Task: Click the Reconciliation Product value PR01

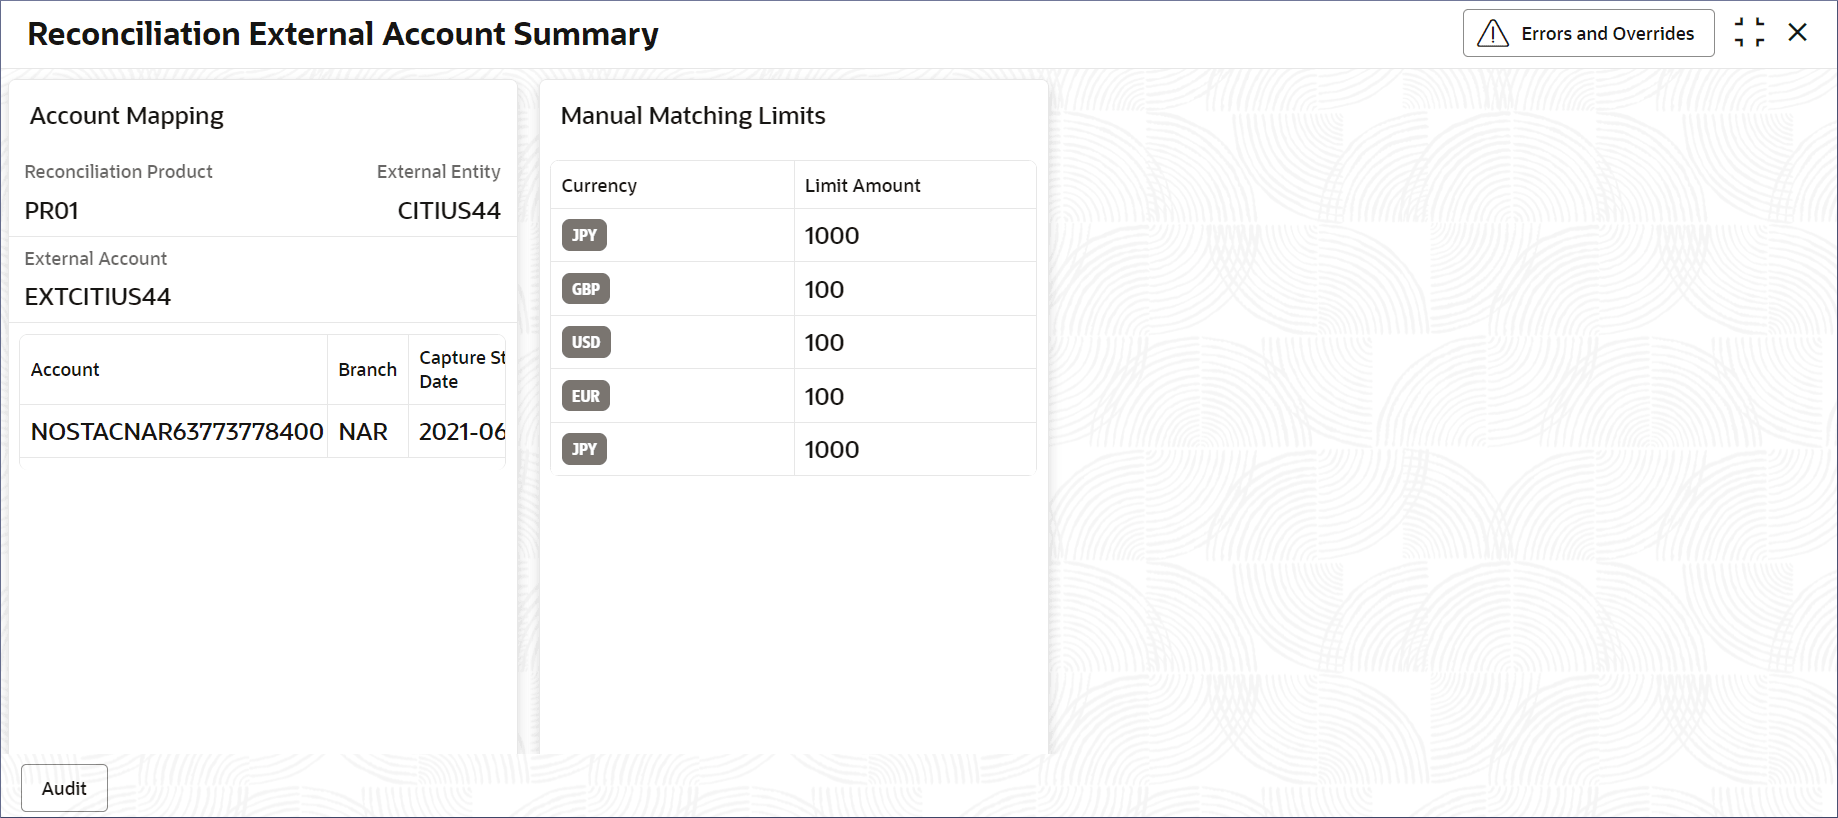Action: pyautogui.click(x=52, y=210)
